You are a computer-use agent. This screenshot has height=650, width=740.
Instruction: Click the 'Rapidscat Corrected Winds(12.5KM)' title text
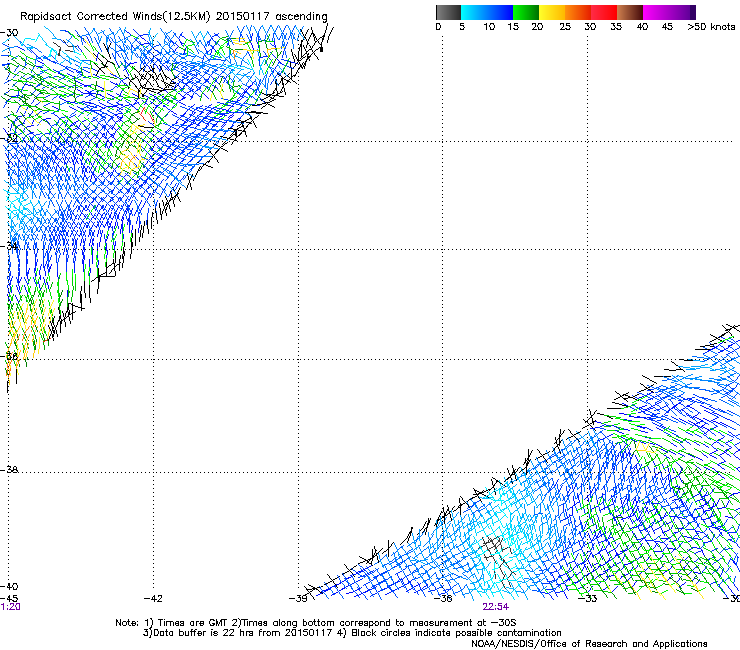(115, 17)
